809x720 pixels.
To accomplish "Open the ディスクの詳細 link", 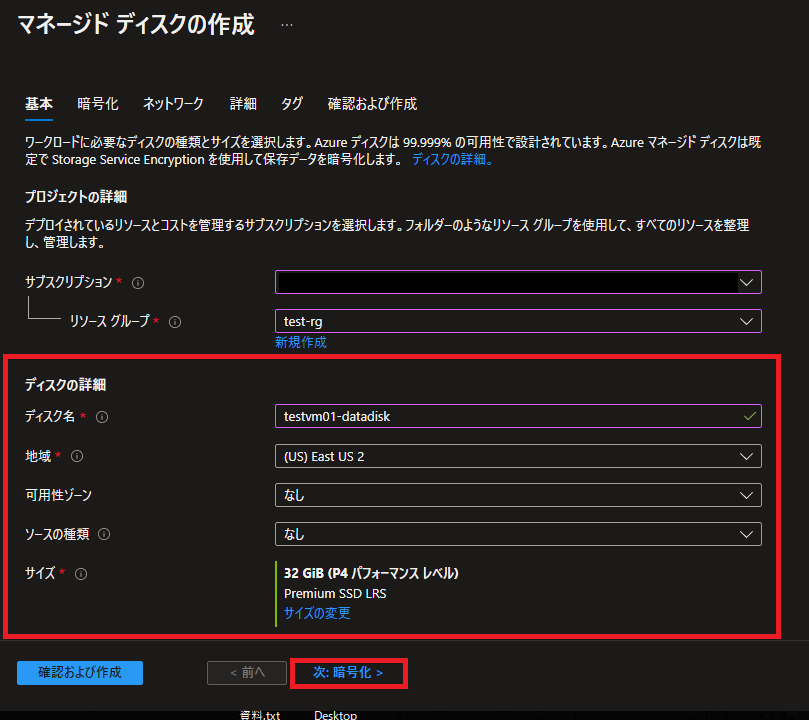I will point(452,159).
